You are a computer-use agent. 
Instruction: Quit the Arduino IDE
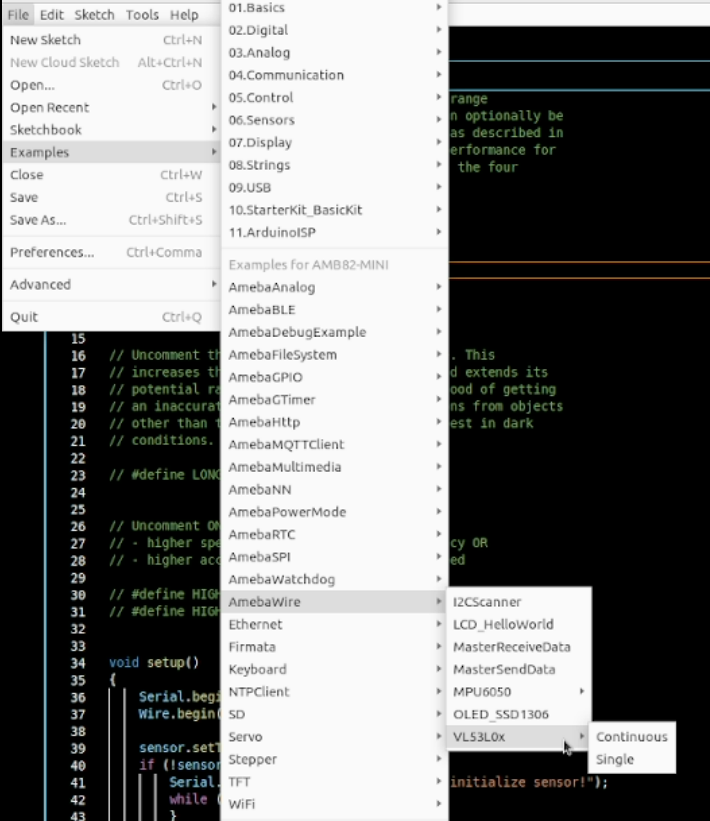(24, 317)
